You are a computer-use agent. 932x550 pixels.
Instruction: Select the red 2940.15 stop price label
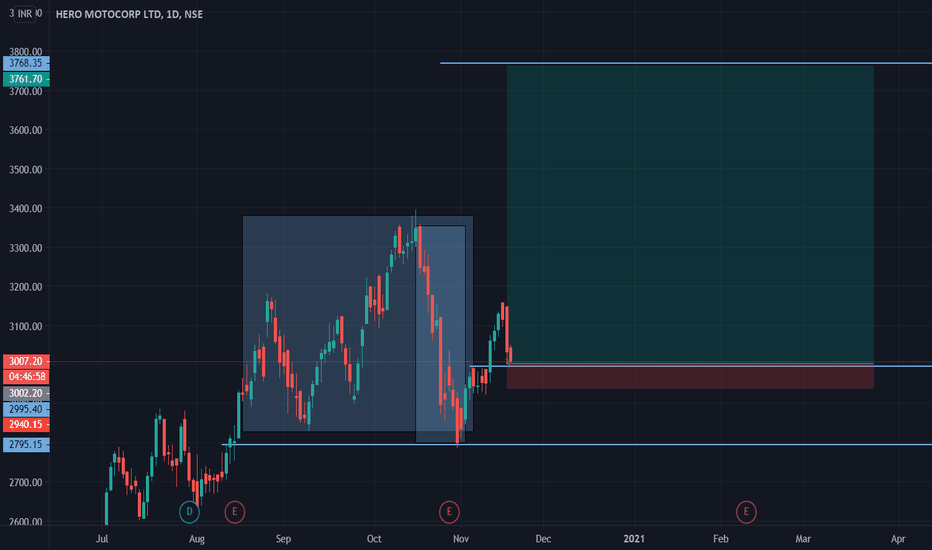tap(26, 425)
